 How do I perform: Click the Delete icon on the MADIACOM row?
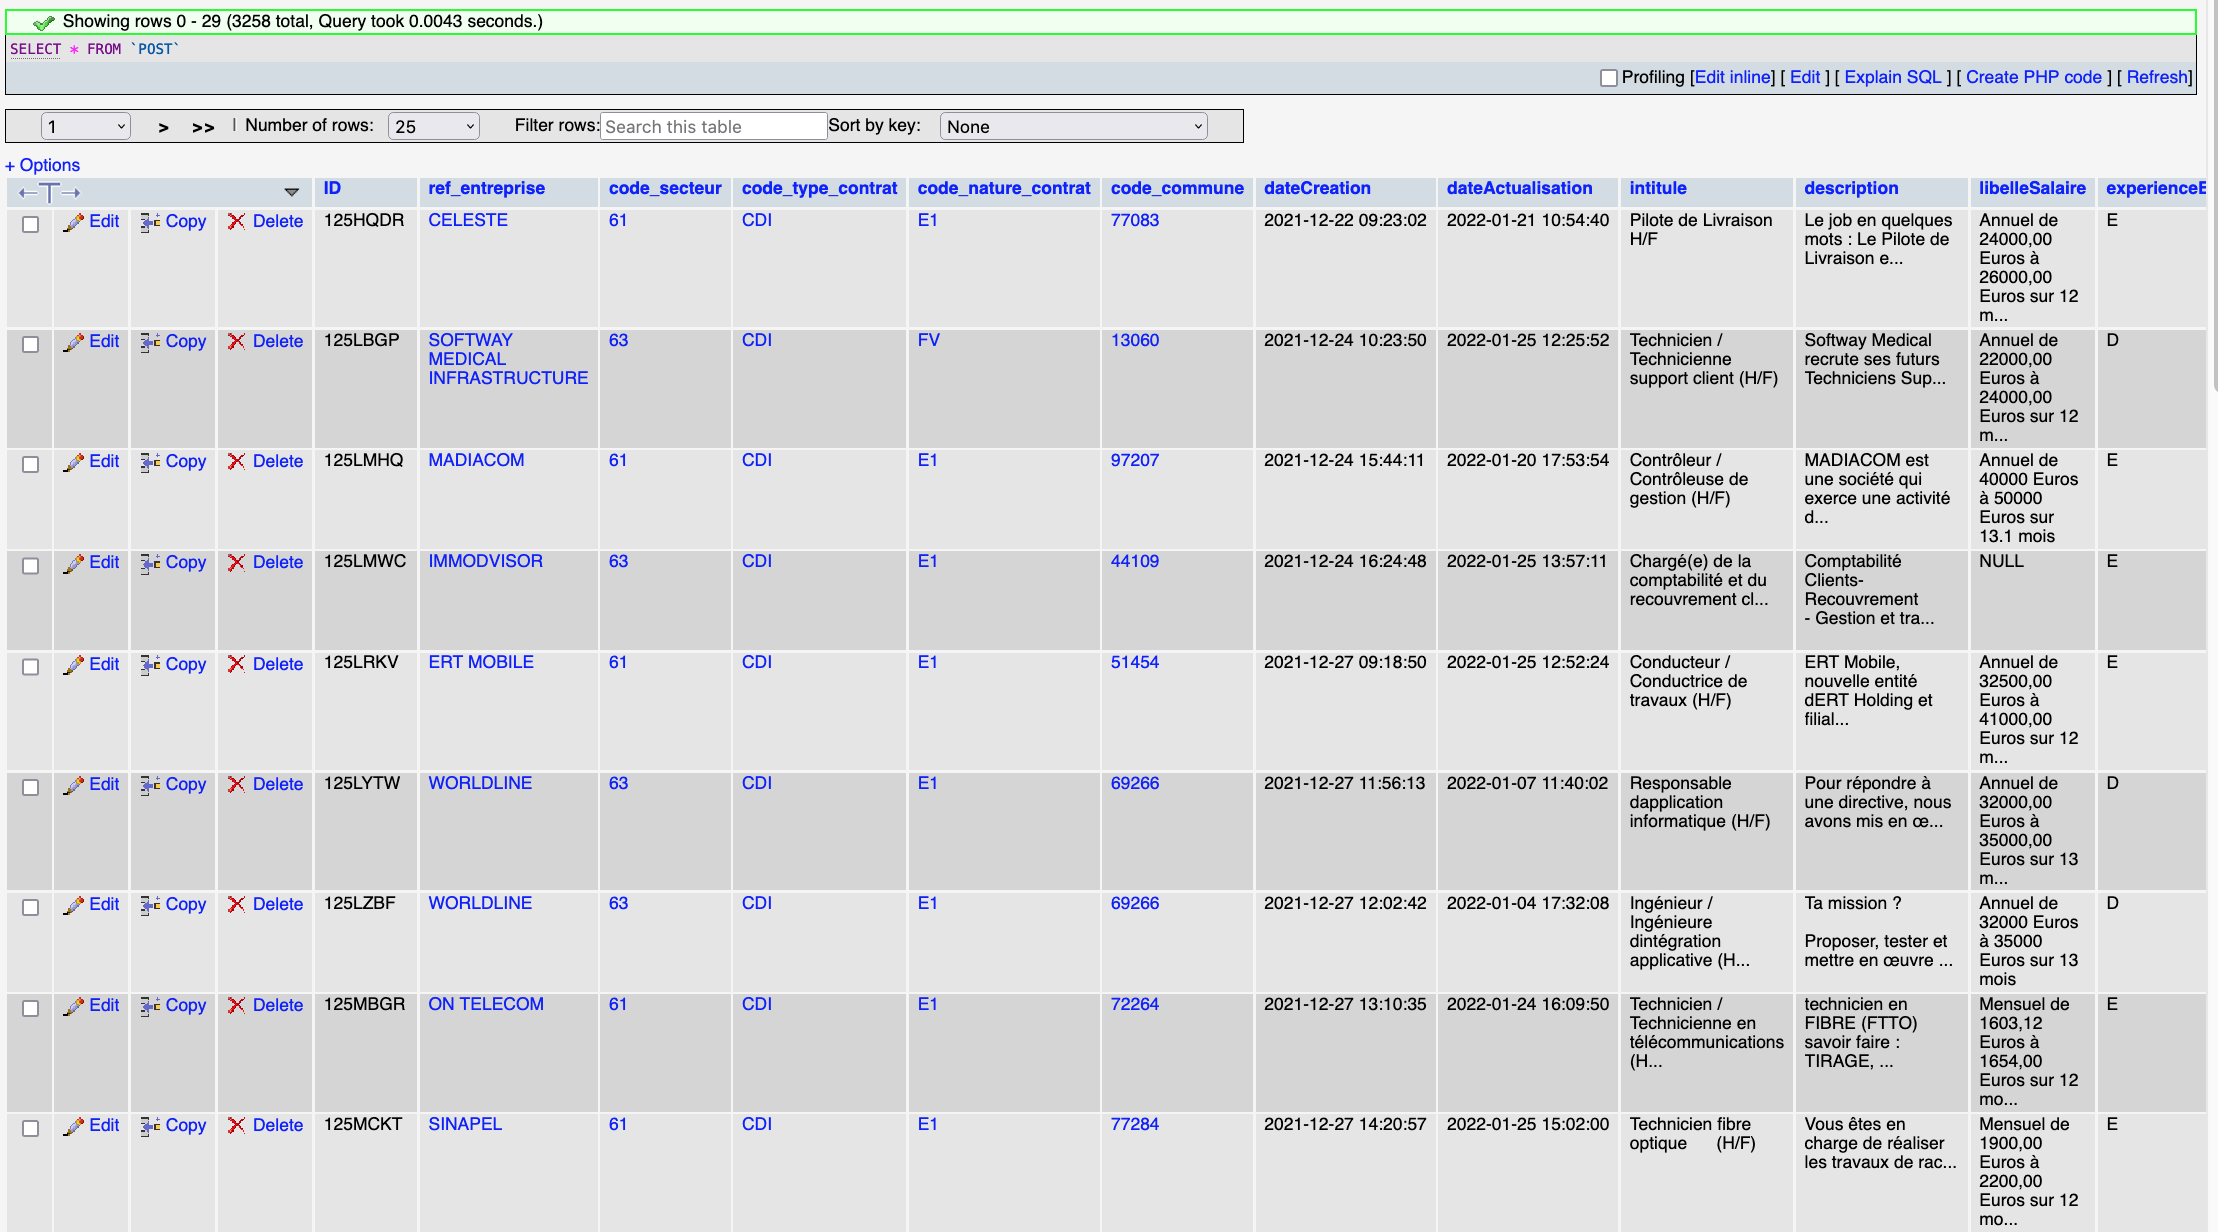(x=238, y=461)
